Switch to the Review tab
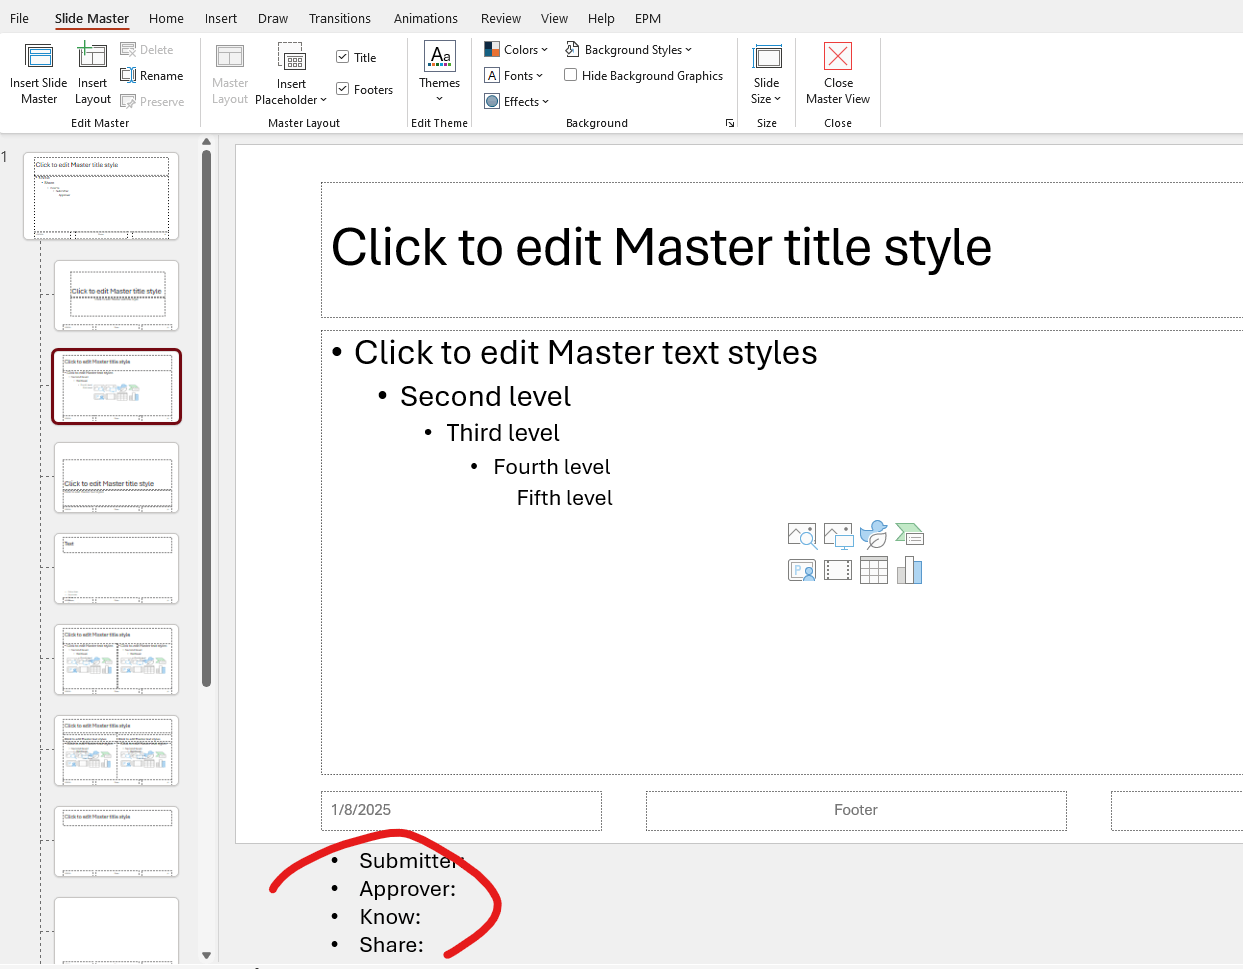The image size is (1243, 969). coord(501,18)
